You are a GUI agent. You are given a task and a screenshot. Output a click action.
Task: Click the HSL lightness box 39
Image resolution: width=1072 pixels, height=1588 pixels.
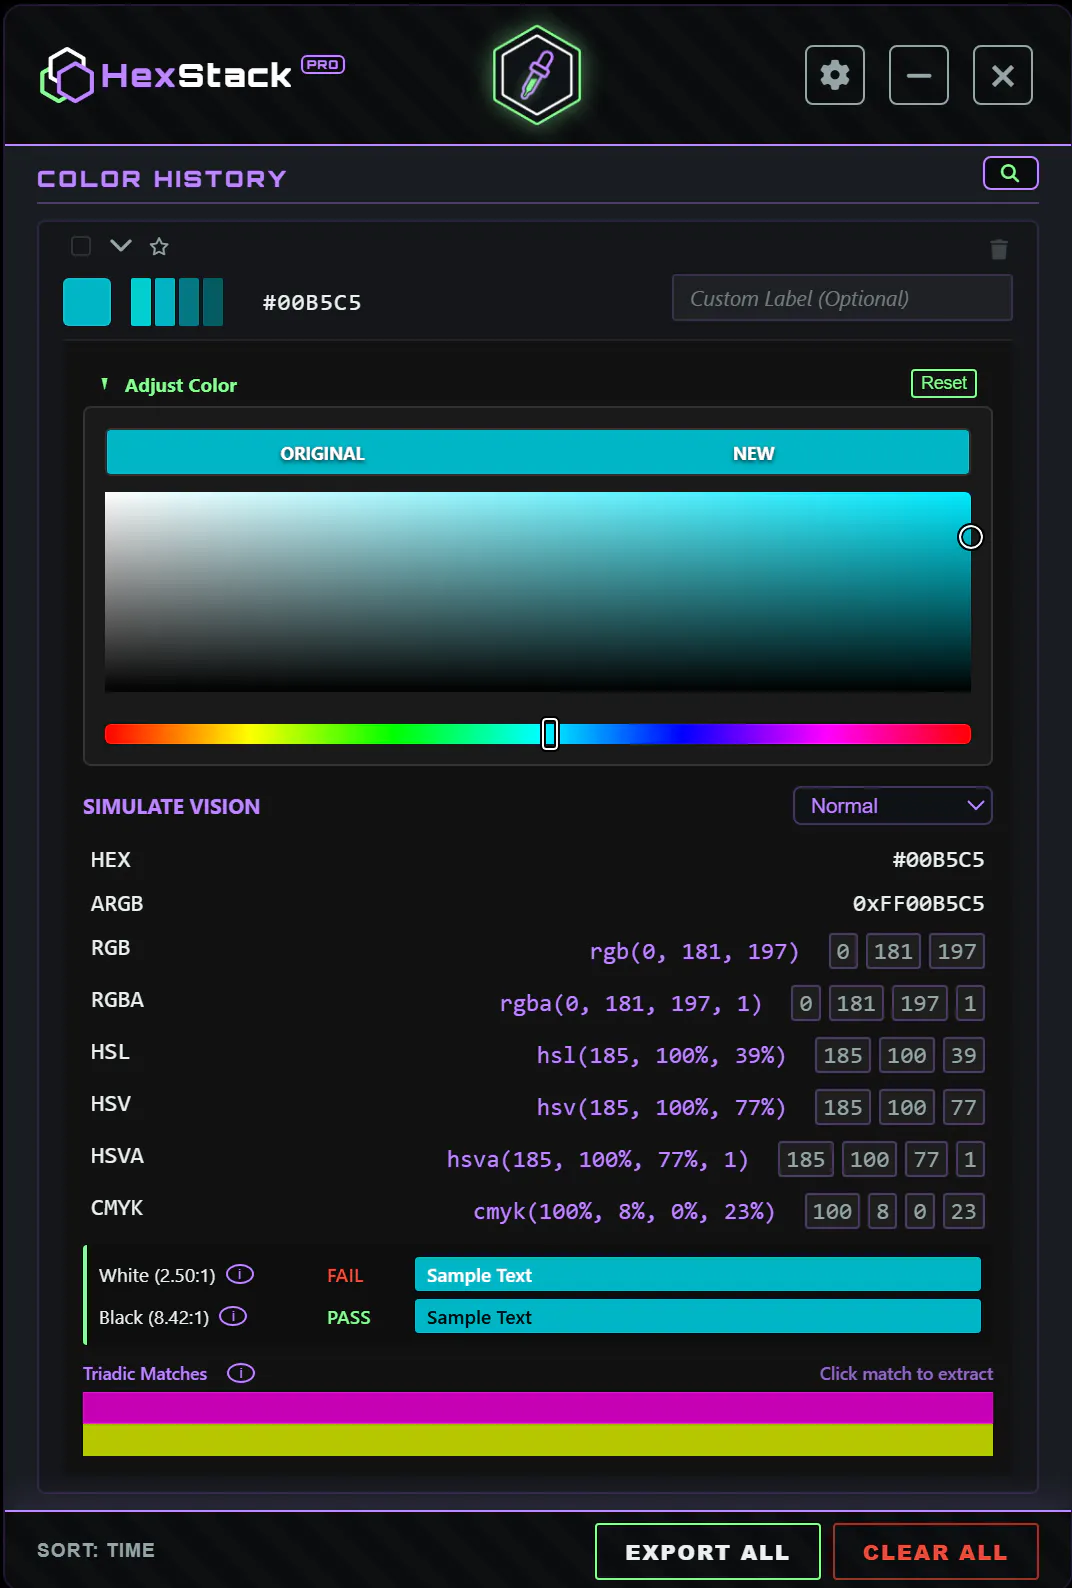(963, 1055)
